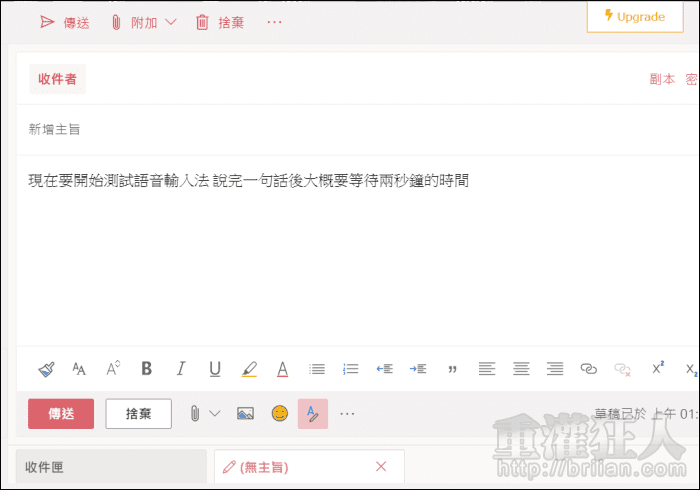Switch to the 收件匣 tab
The width and height of the screenshot is (700, 490).
[111, 466]
